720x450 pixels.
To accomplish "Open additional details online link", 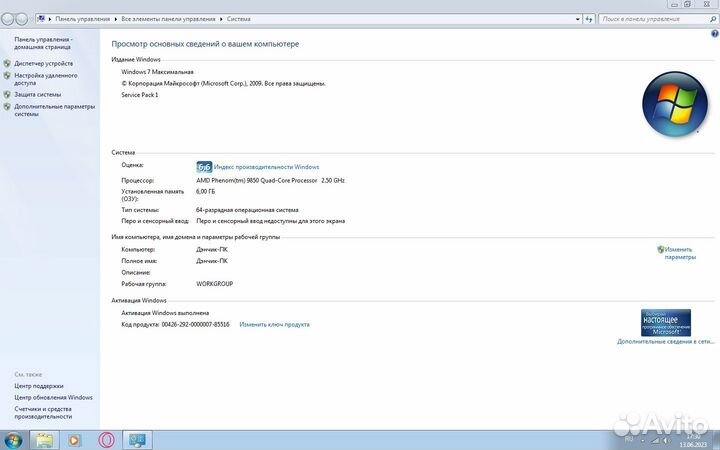I will point(666,341).
